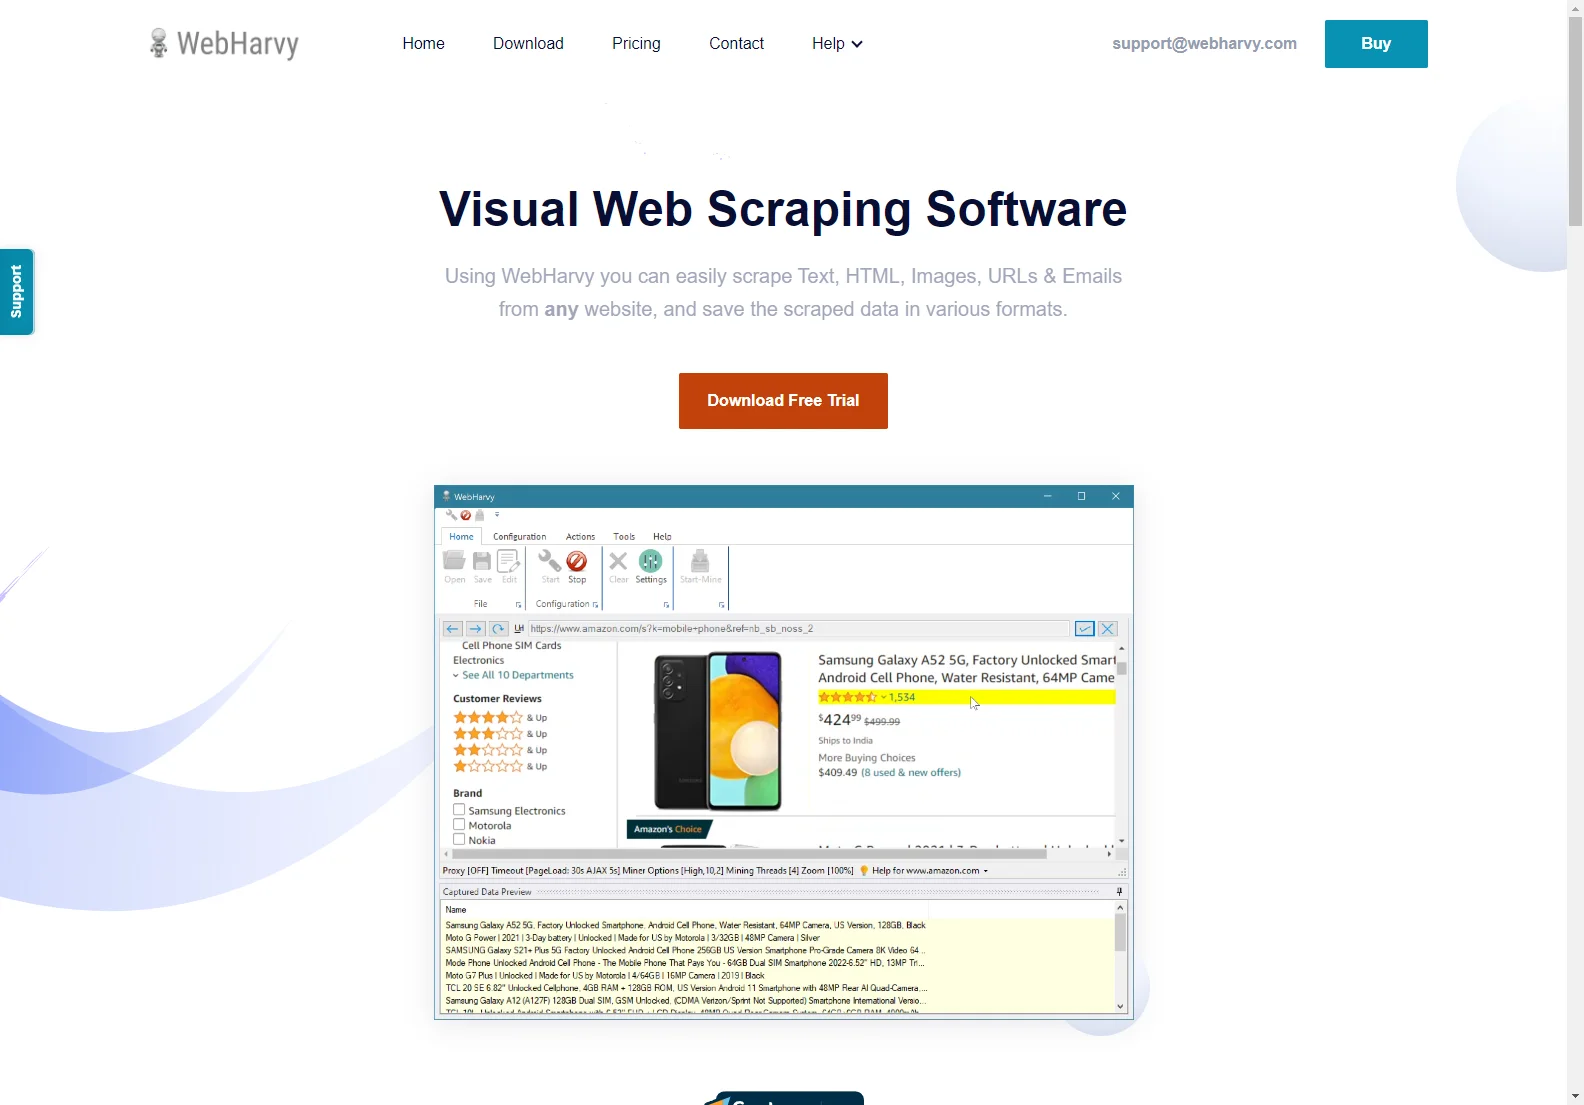Click the highlighted 1,534 ratings row

point(966,697)
